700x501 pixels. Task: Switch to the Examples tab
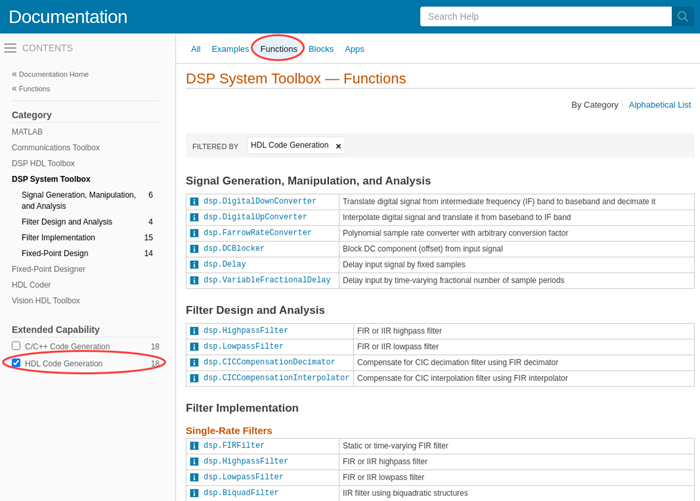(230, 48)
